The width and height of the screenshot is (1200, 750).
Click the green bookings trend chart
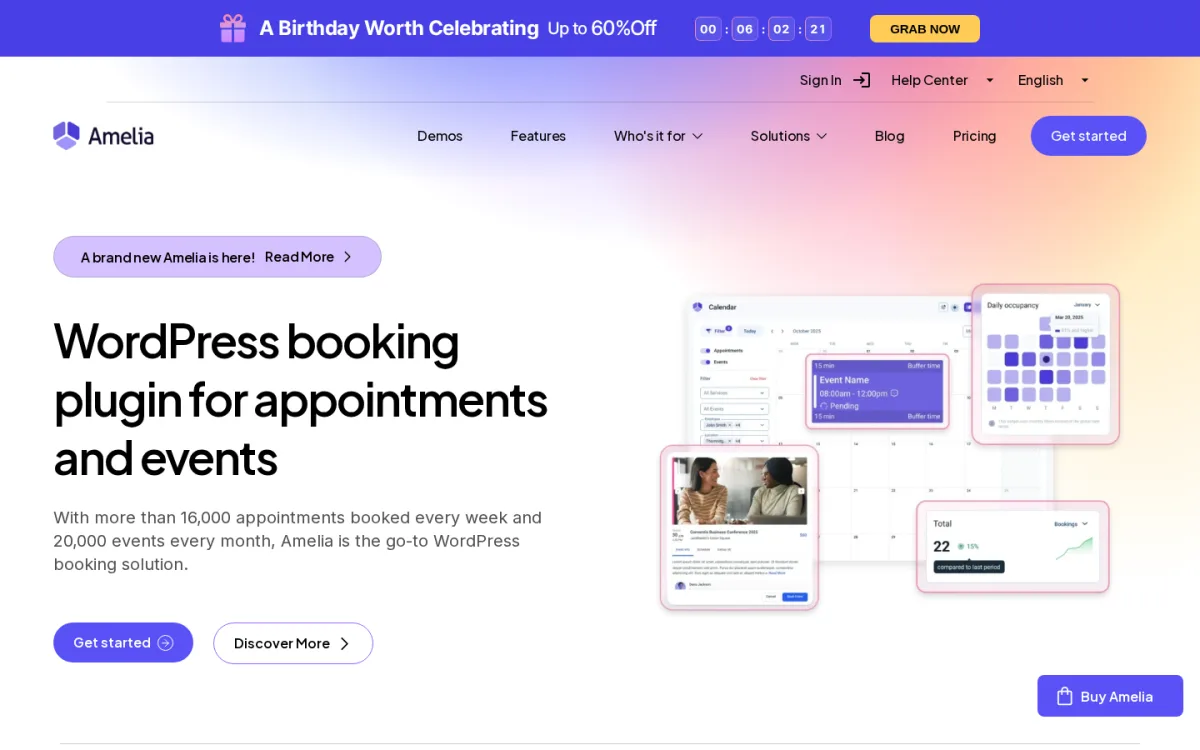pos(1074,549)
